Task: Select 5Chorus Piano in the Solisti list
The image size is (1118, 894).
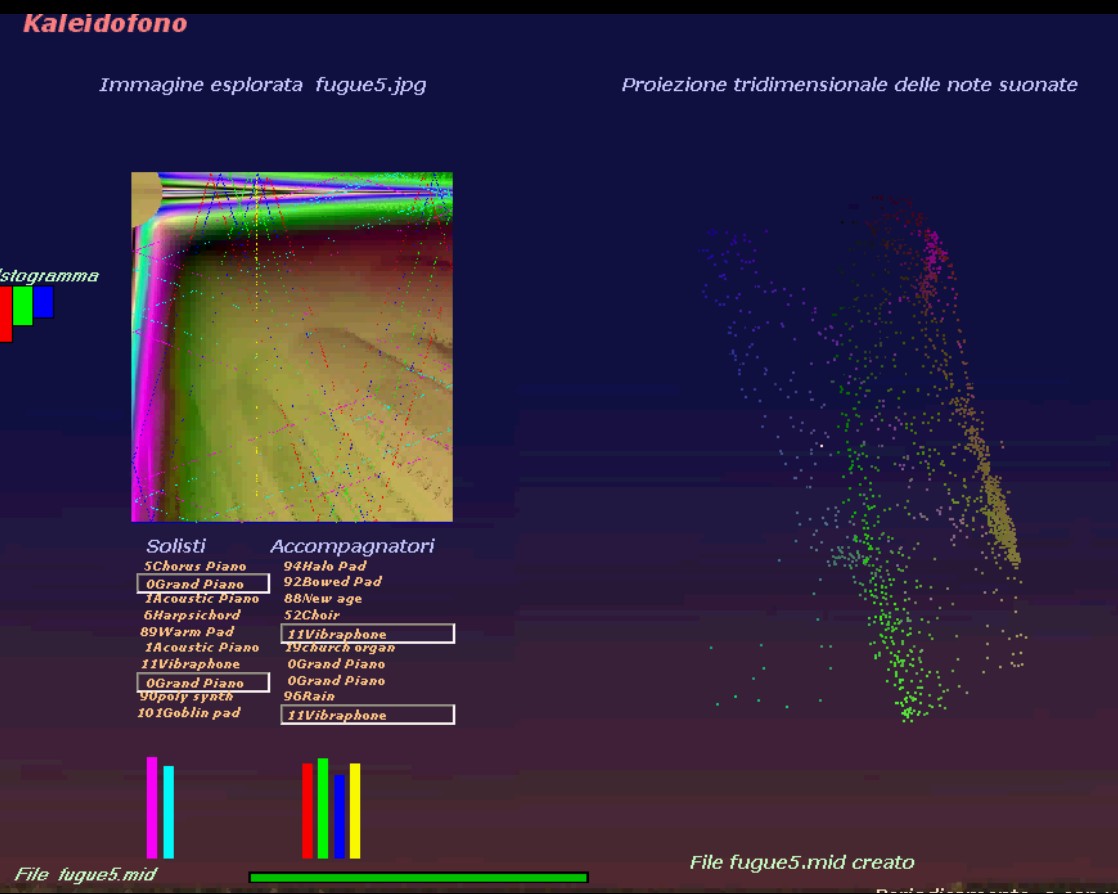Action: 195,566
